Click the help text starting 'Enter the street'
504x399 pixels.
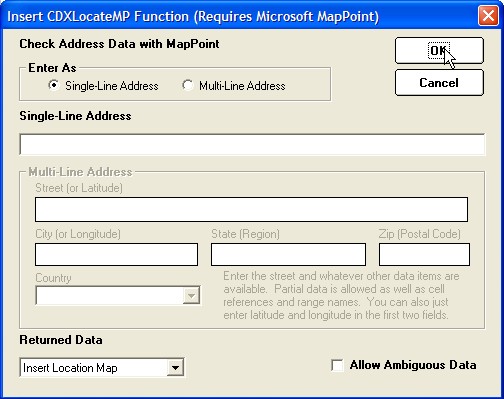341,296
